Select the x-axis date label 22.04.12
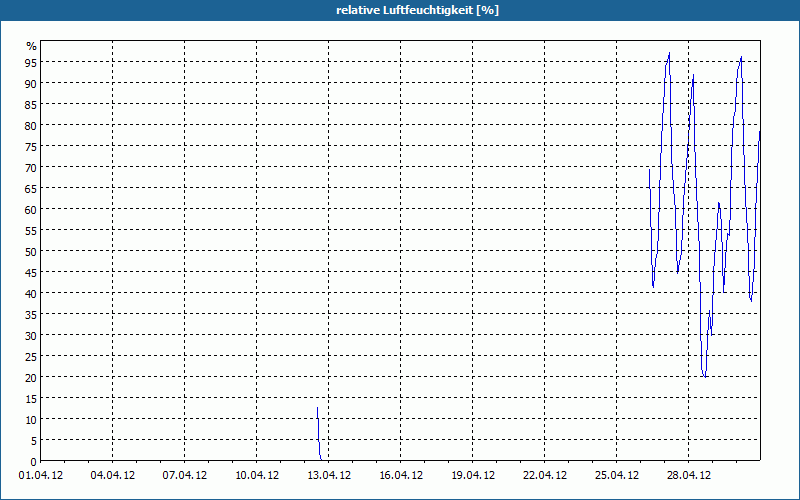 pos(544,476)
